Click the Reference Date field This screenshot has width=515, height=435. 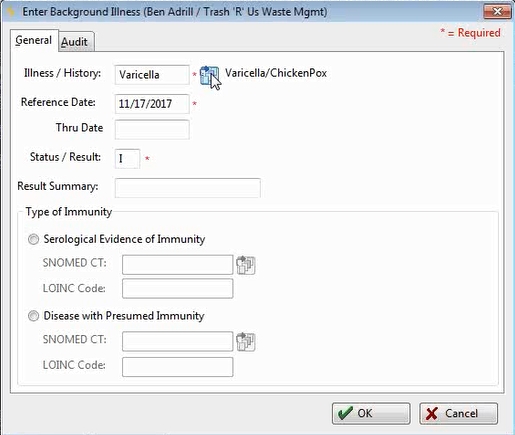pos(152,104)
